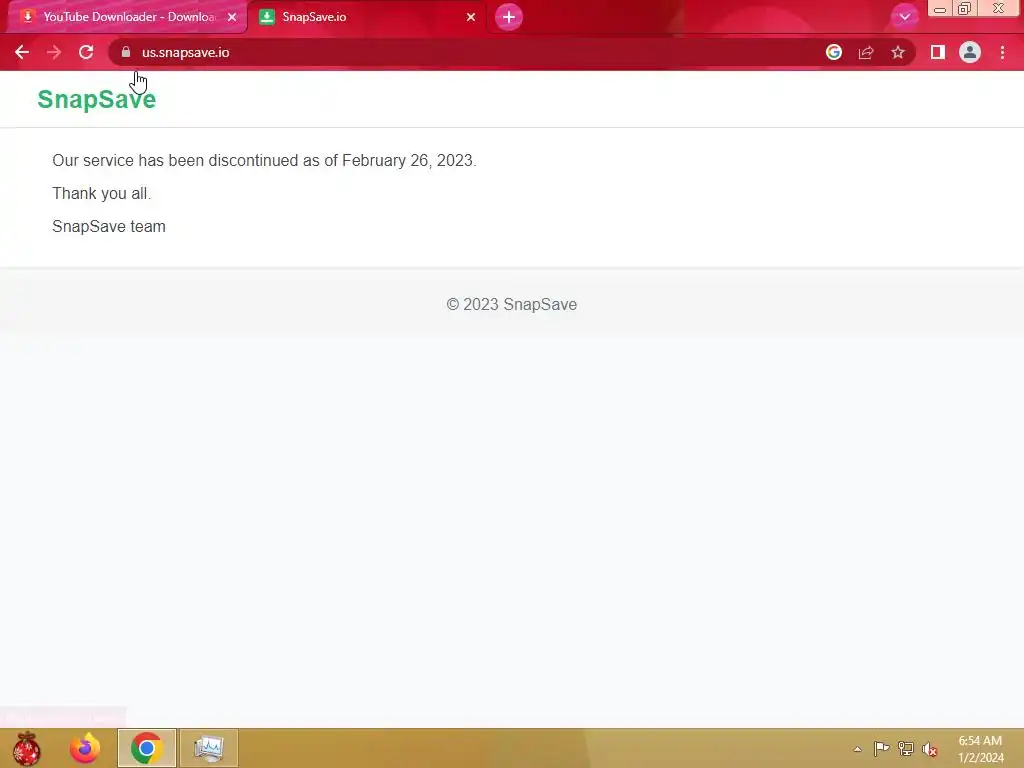
Task: Launch Firefox from the taskbar
Action: click(86, 748)
